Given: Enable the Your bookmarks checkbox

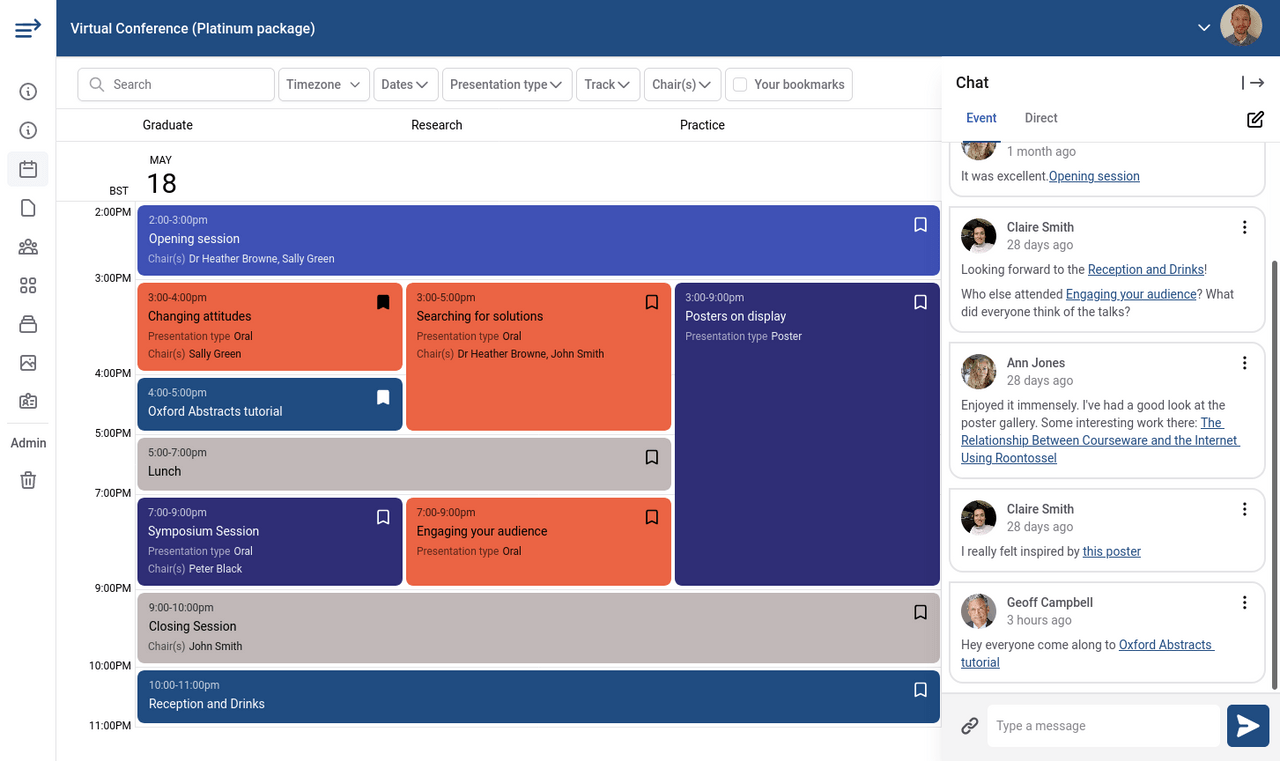Looking at the screenshot, I should tap(740, 85).
